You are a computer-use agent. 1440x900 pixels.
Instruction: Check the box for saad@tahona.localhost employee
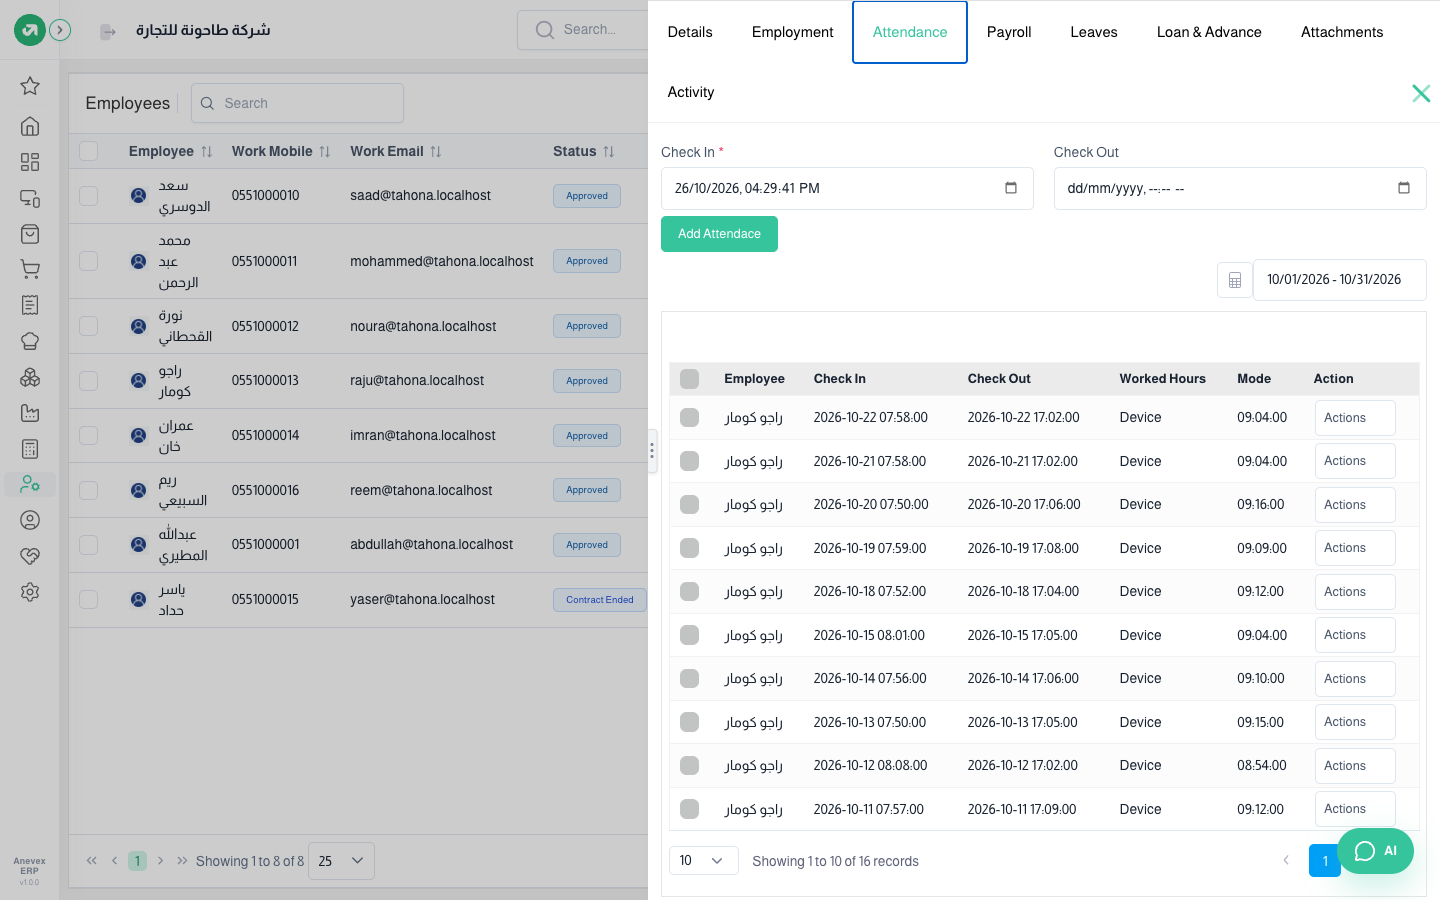click(89, 196)
